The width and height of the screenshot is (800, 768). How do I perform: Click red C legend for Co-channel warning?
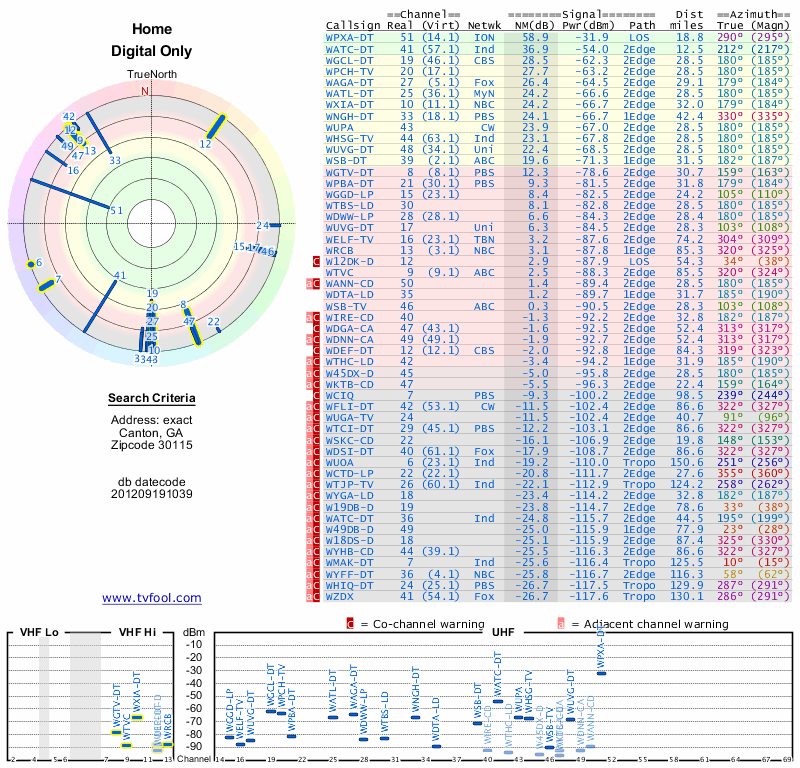click(350, 624)
